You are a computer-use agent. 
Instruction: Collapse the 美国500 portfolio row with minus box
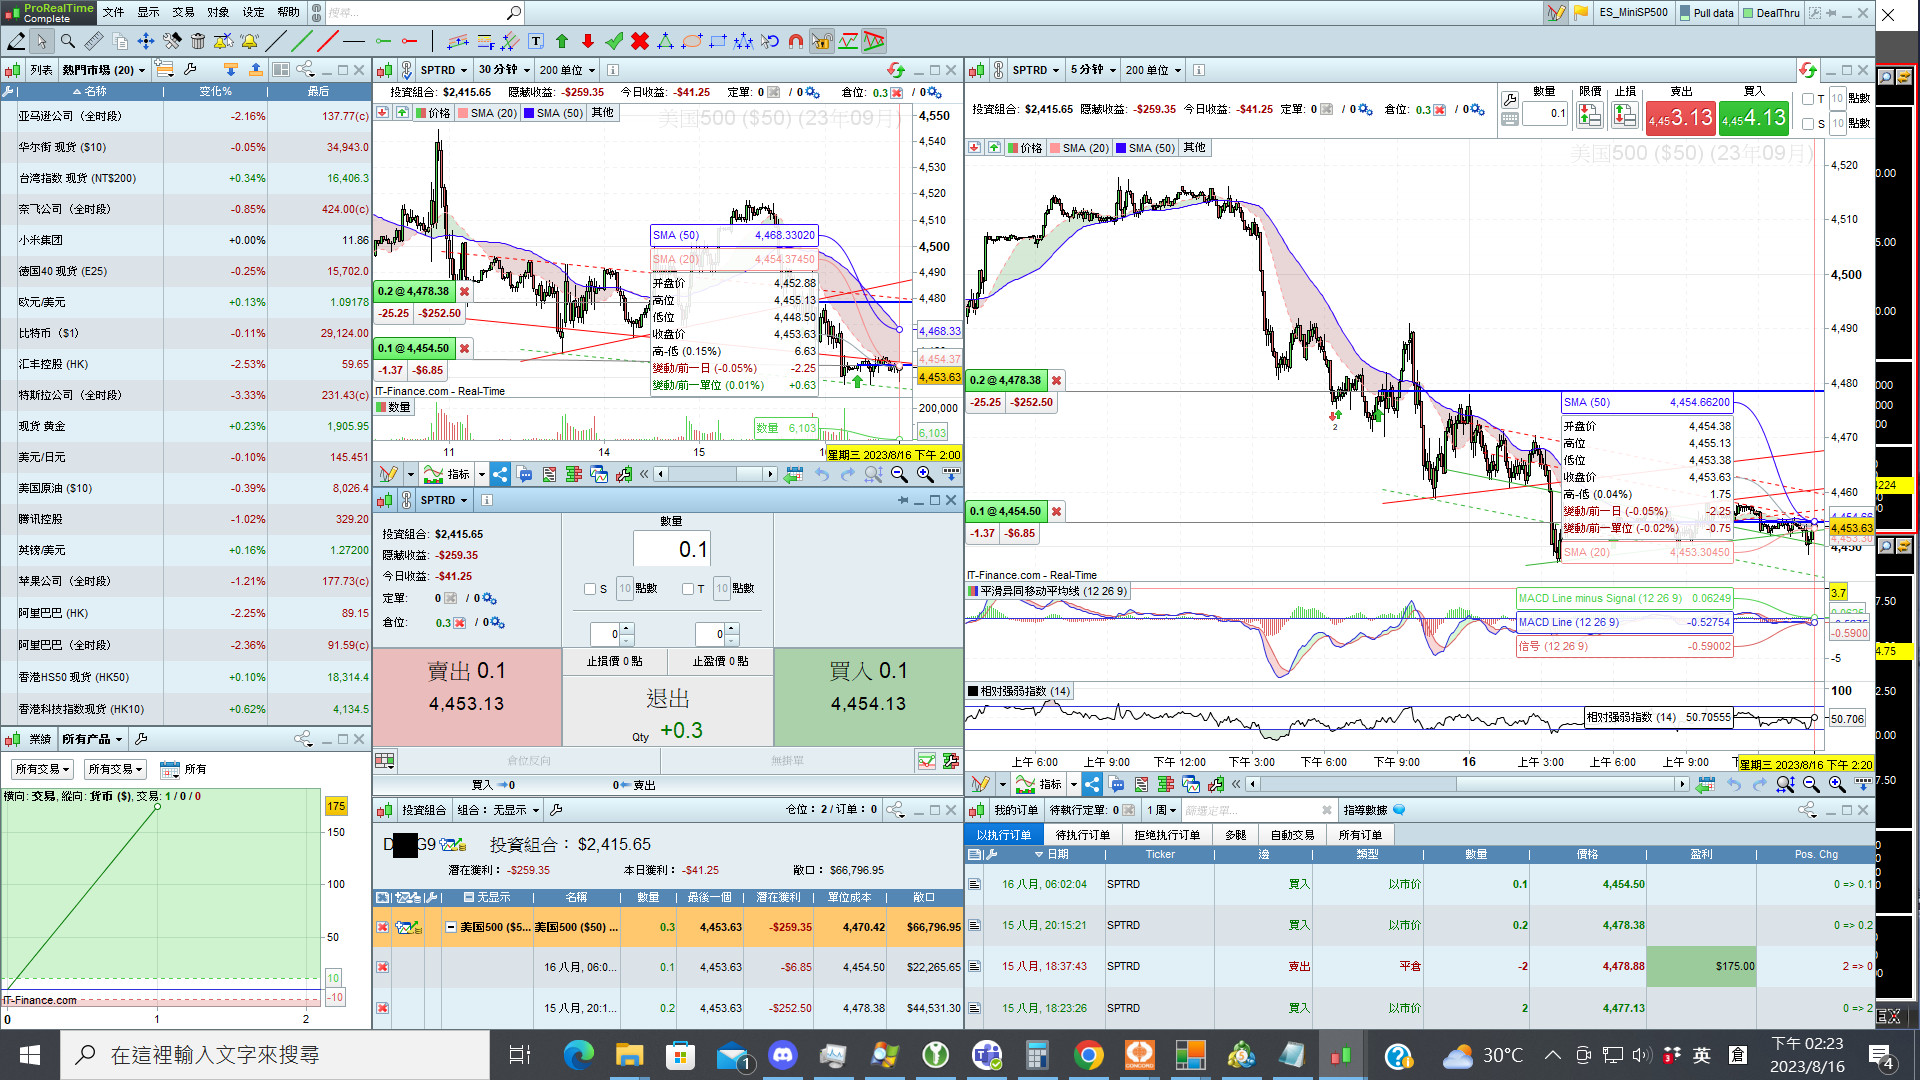coord(451,927)
